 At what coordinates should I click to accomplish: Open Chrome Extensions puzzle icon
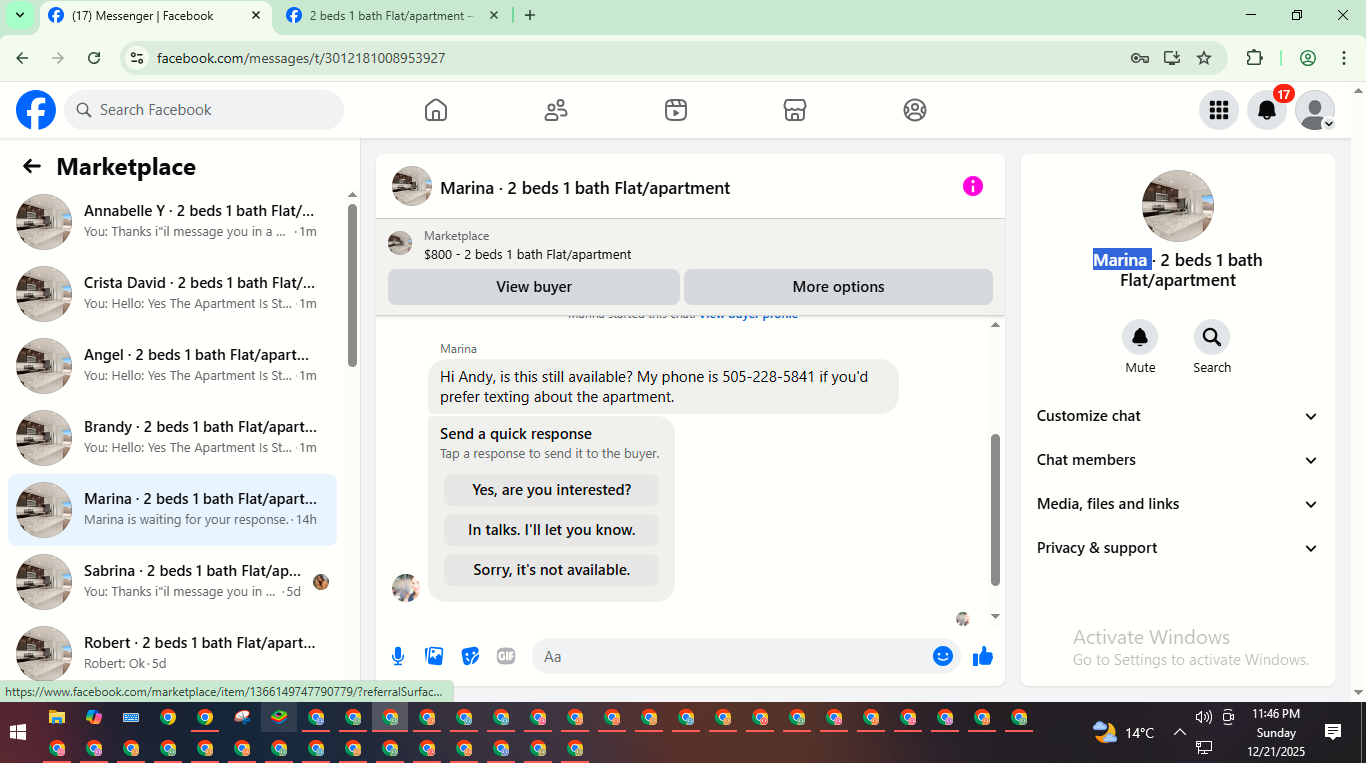point(1255,58)
